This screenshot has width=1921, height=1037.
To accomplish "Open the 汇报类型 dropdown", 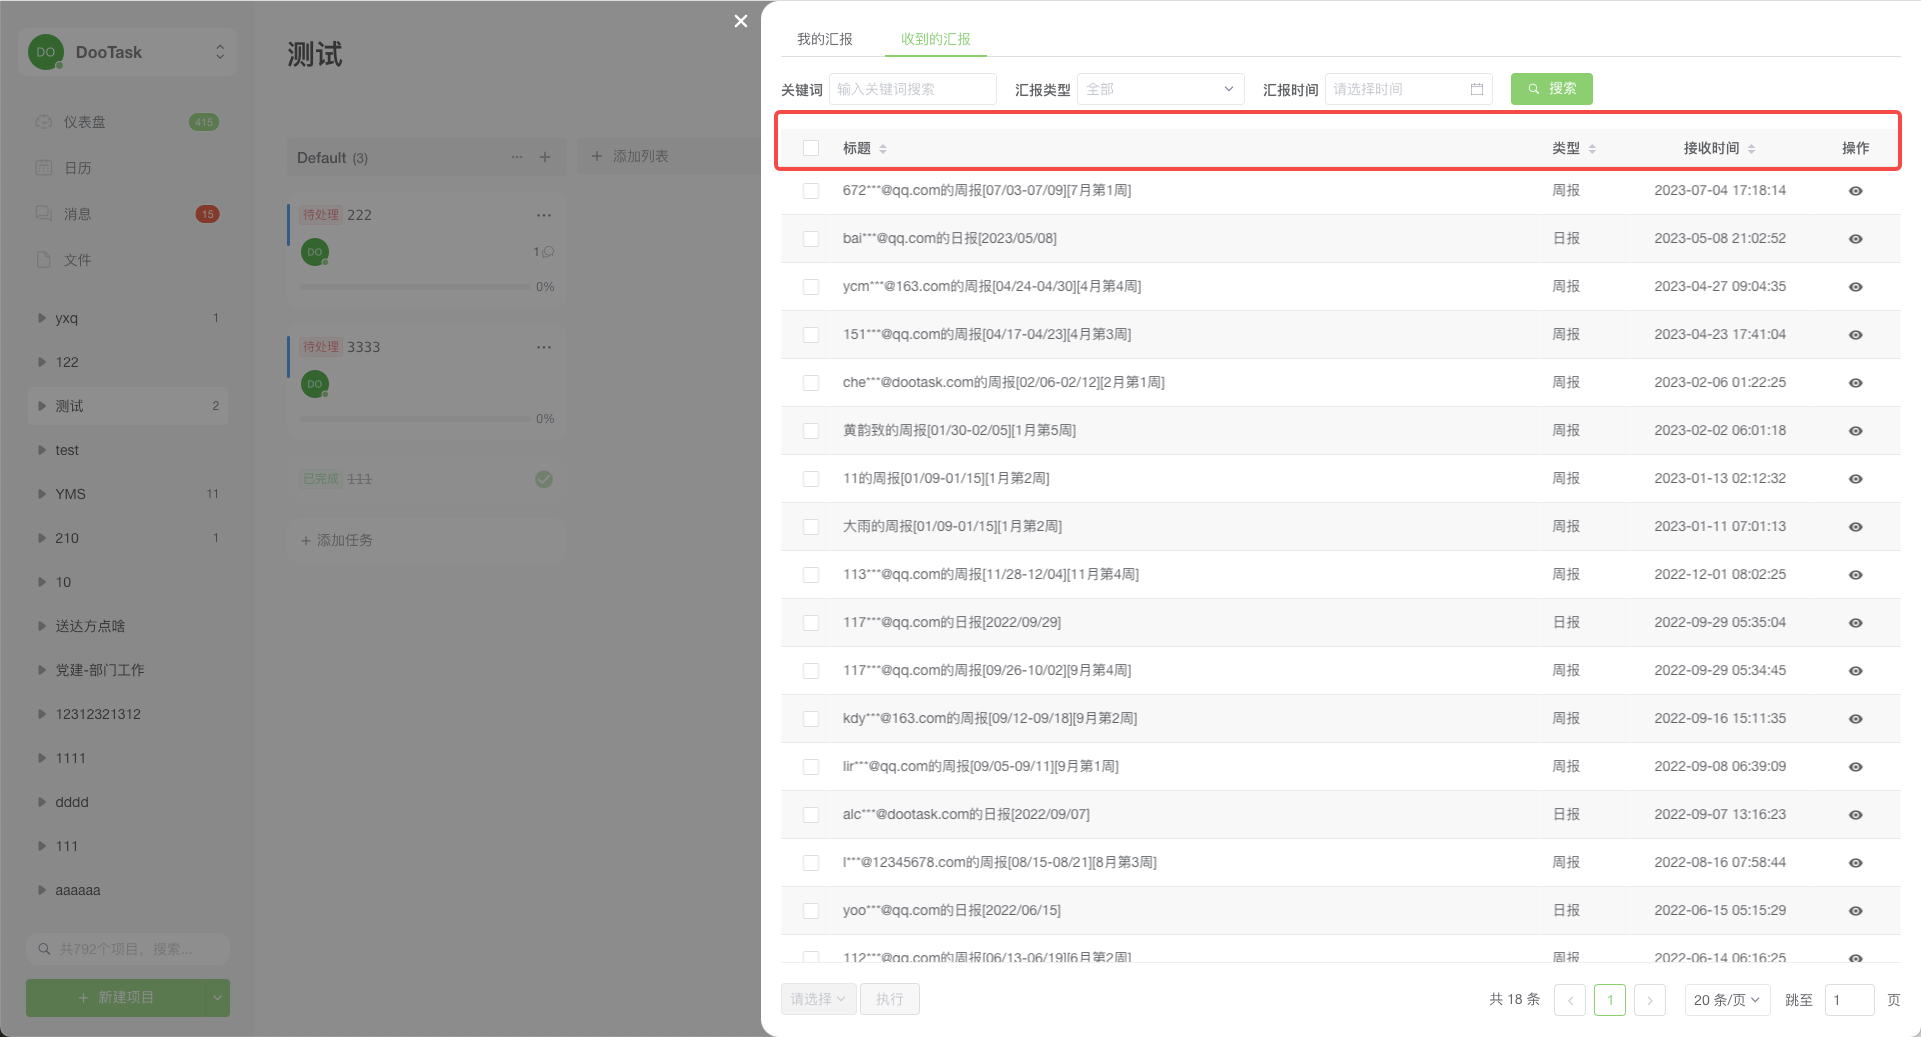I will pos(1160,89).
